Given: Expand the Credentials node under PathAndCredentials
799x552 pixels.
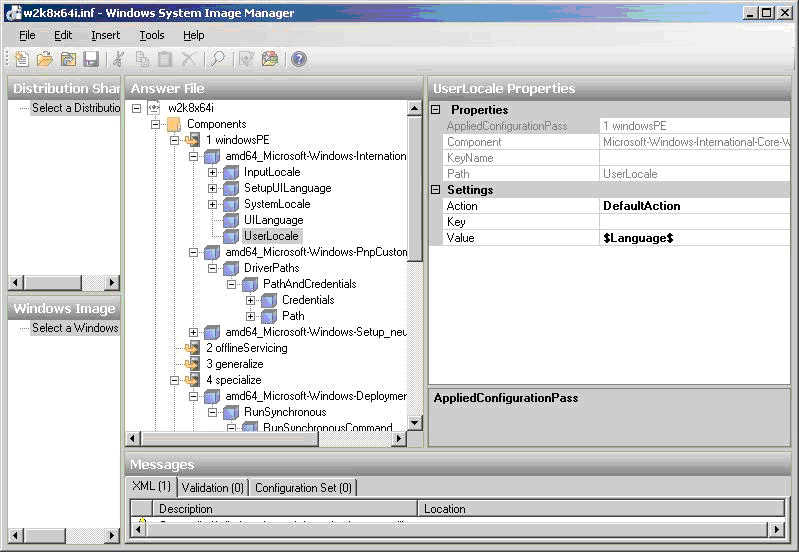Looking at the screenshot, I should coord(251,300).
